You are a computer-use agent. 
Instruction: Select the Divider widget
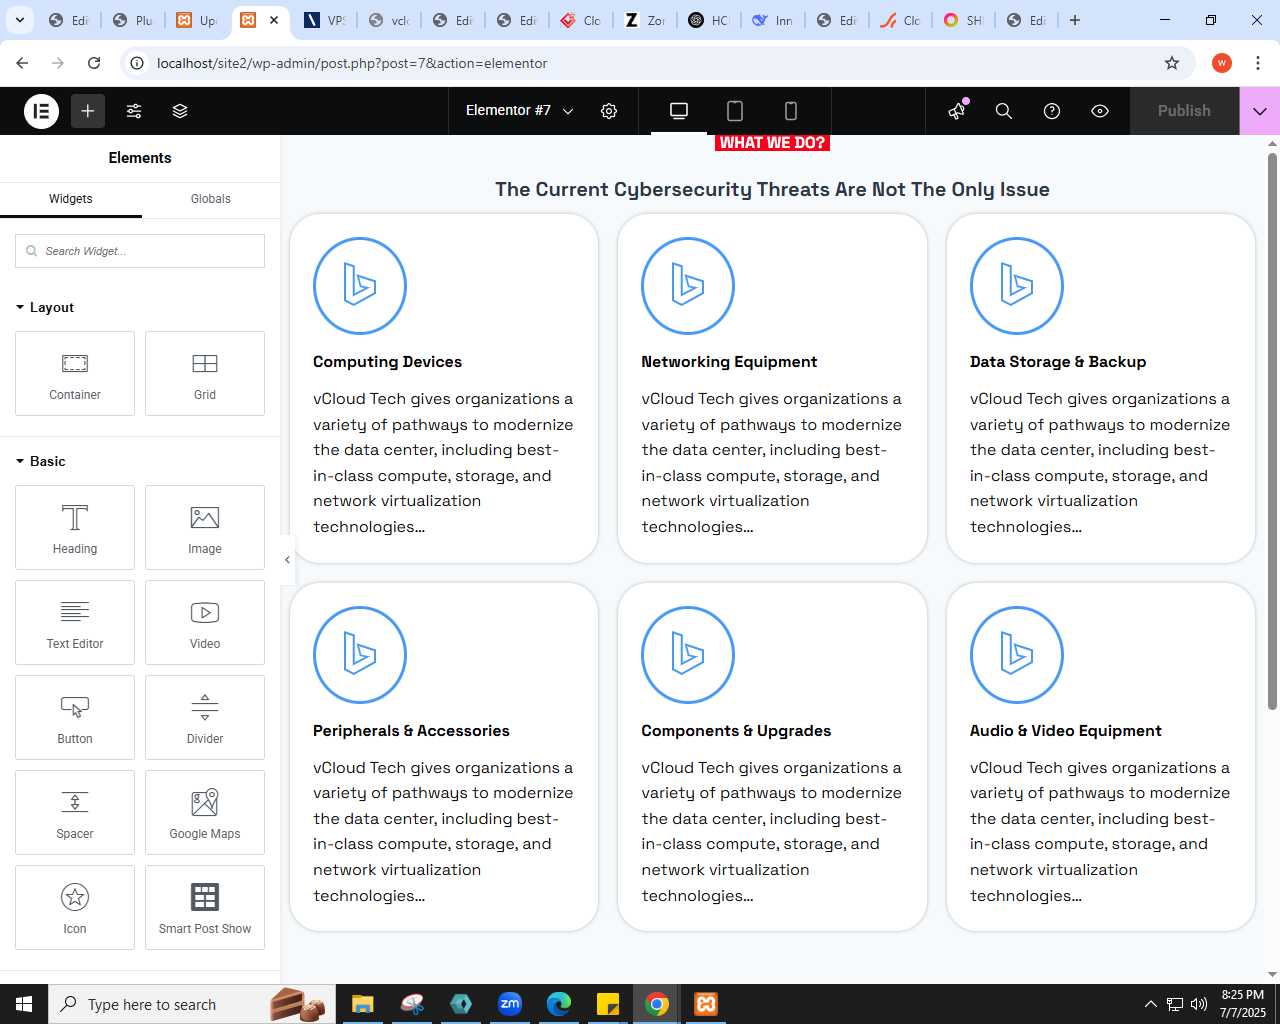coord(205,718)
